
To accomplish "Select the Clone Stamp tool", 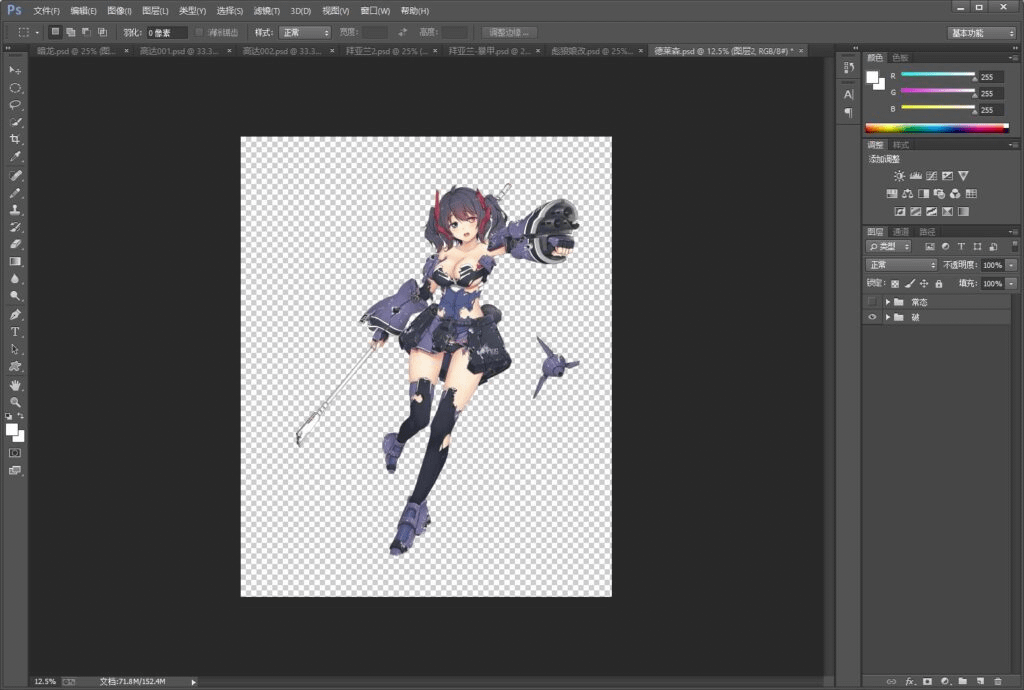I will coord(14,210).
